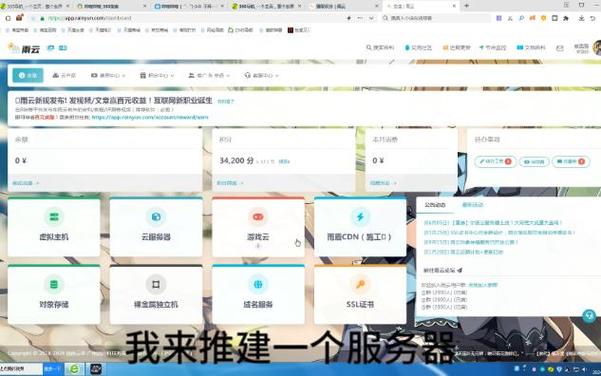This screenshot has height=376, width=601.
Task: Click the third pending-items pill with badge
Action: point(571,162)
